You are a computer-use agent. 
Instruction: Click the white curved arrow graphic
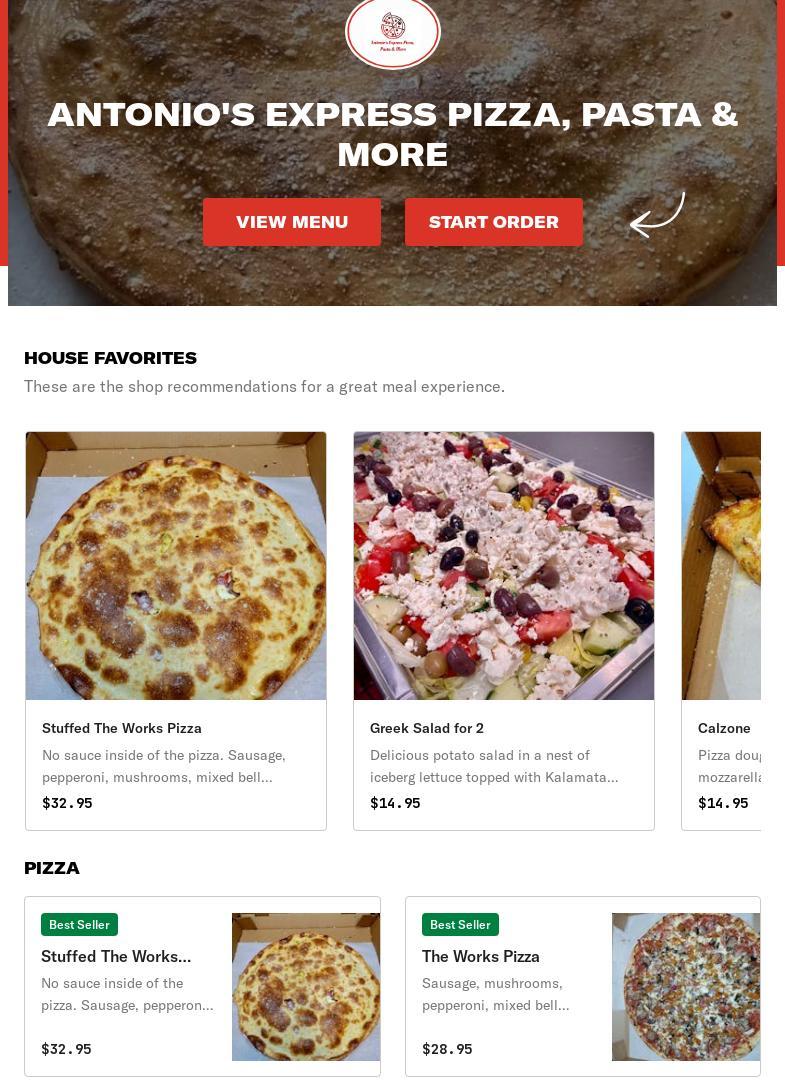658,215
